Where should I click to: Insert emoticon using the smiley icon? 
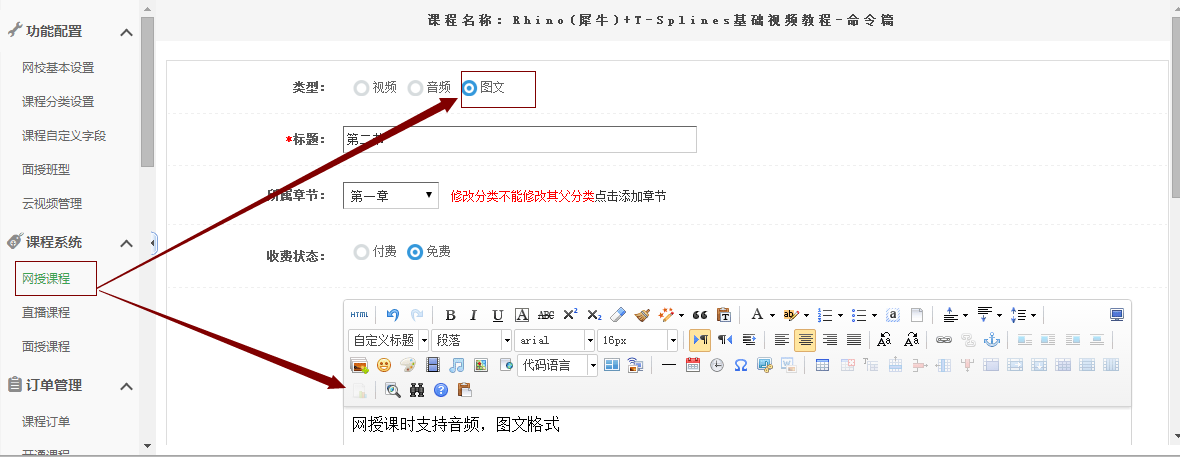(x=383, y=365)
